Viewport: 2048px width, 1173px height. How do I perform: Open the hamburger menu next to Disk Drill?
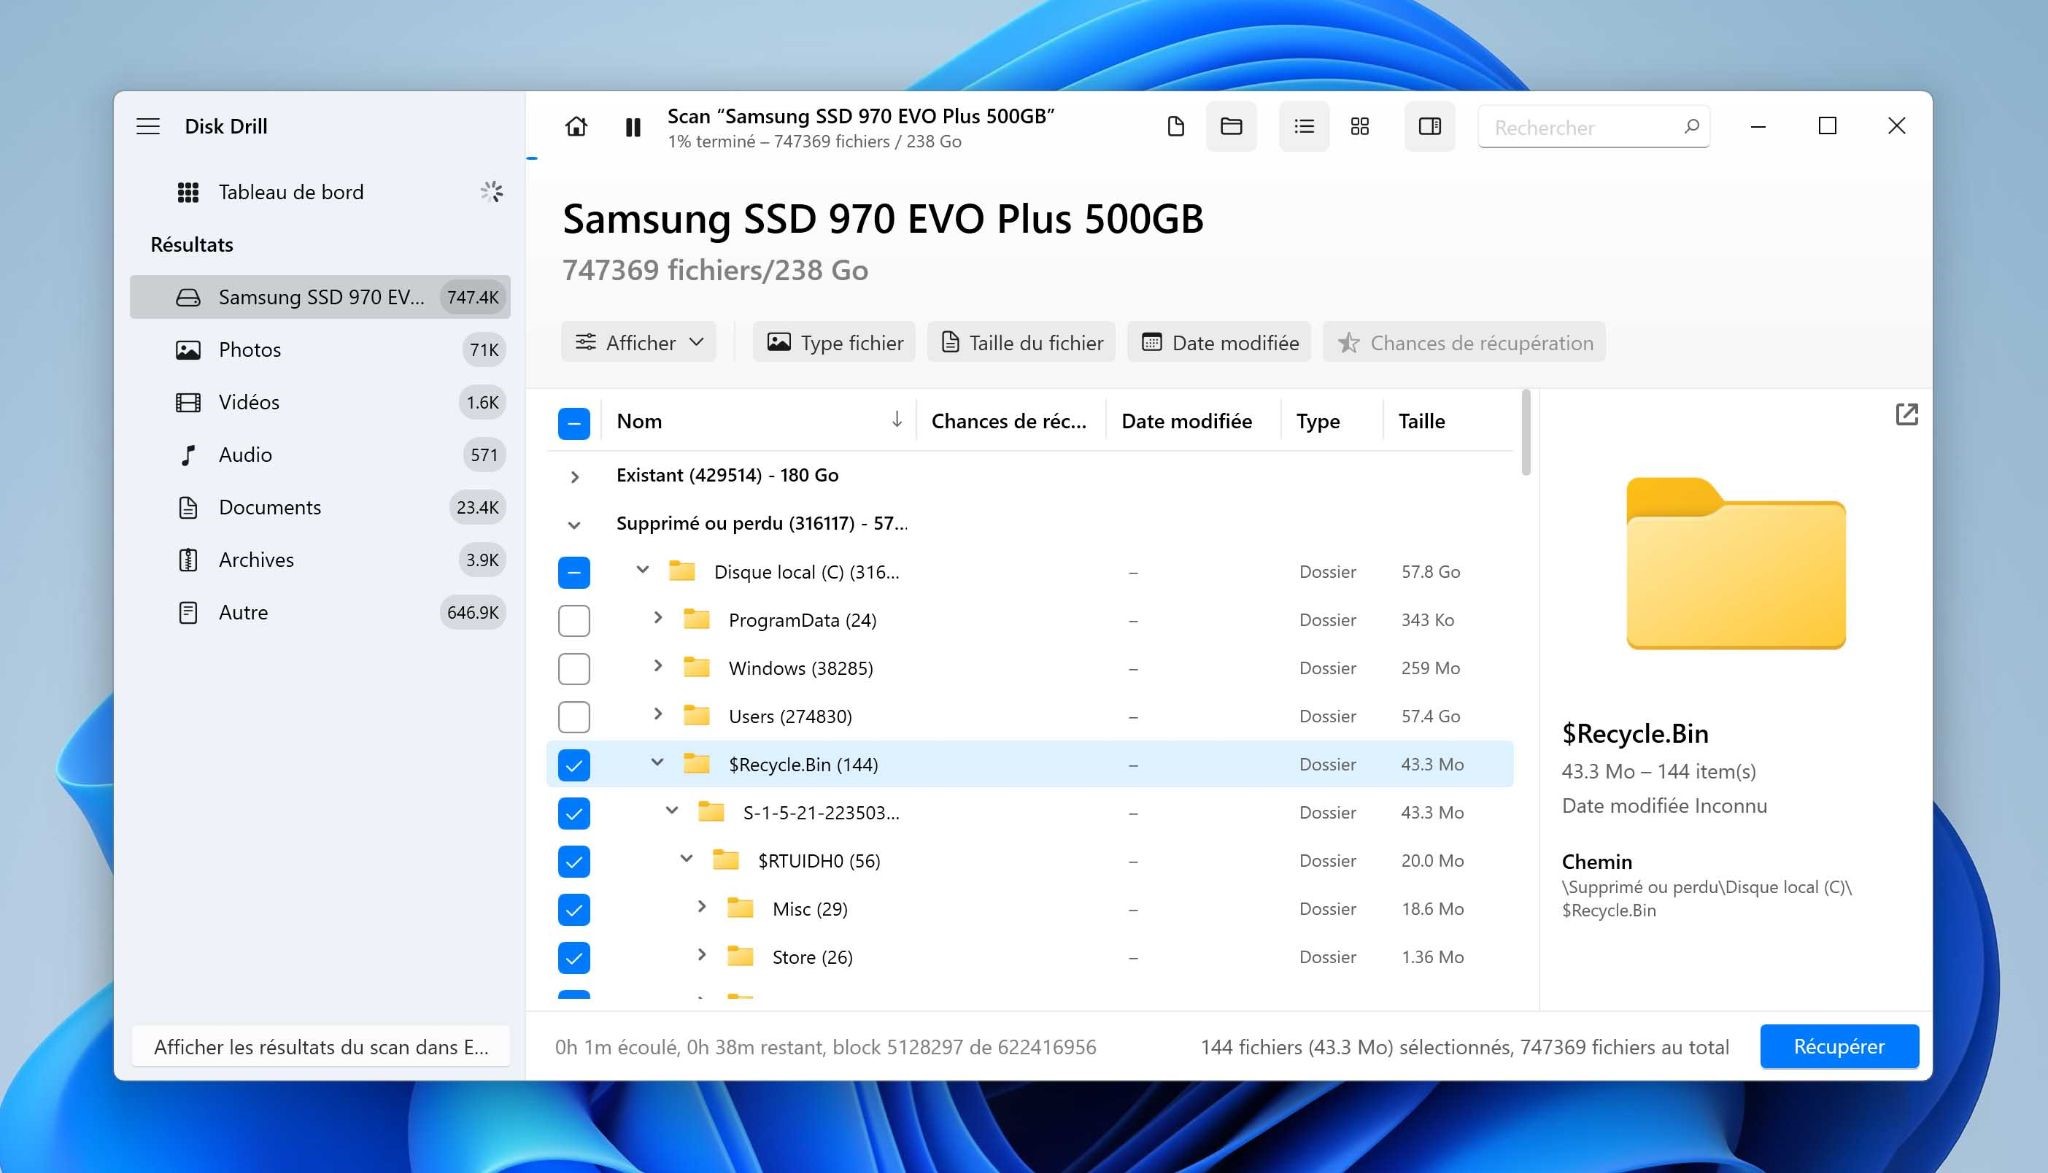tap(148, 126)
